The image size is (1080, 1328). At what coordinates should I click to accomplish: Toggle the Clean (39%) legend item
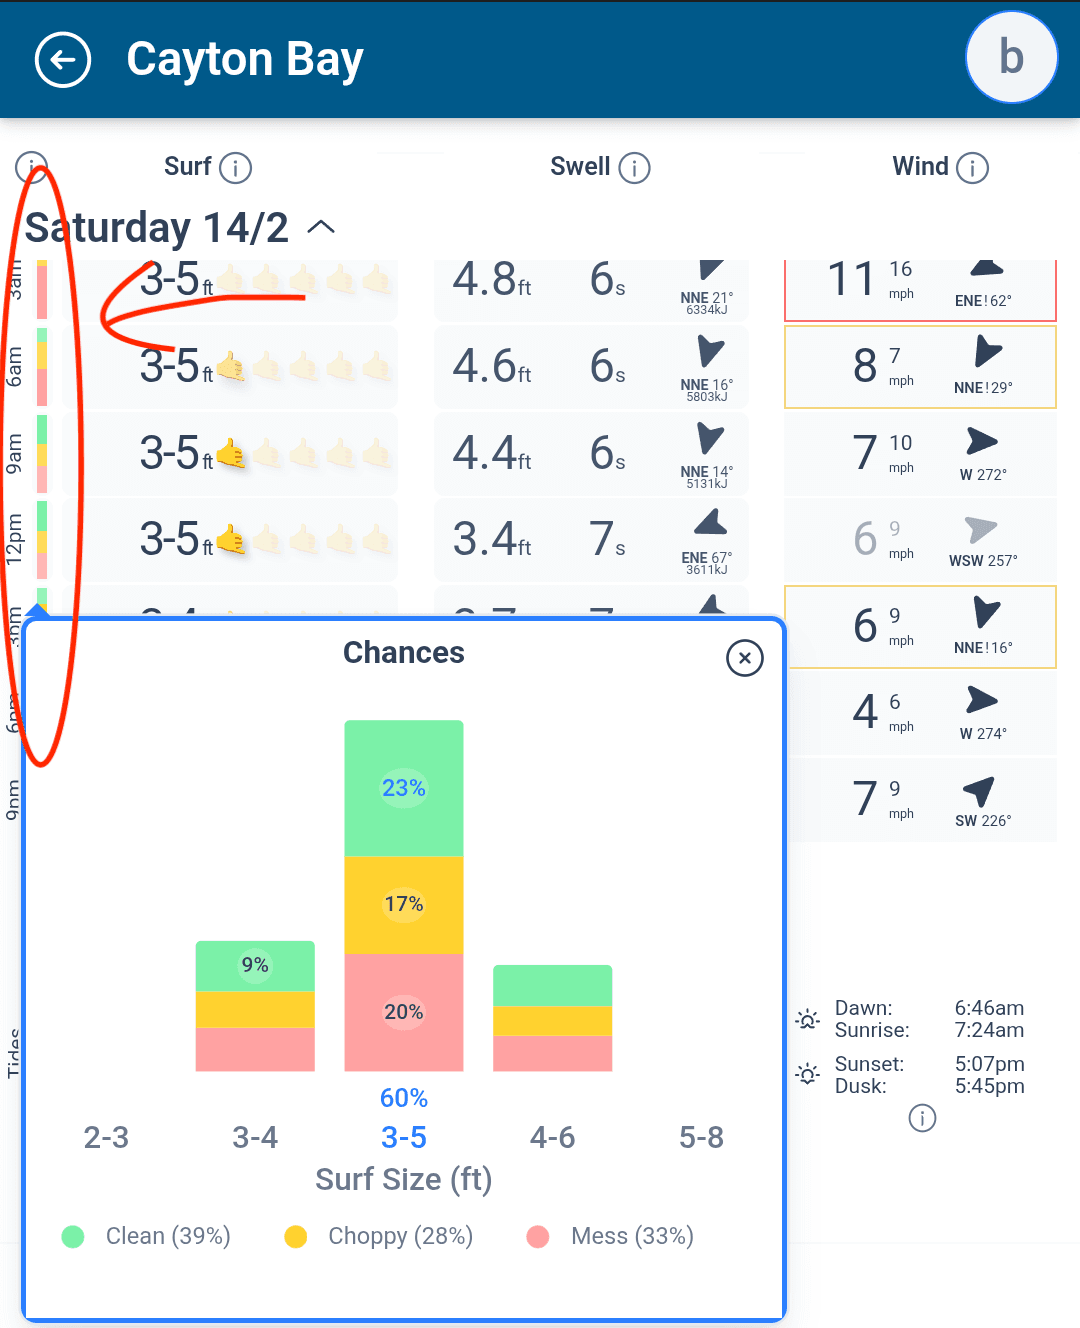coord(147,1236)
